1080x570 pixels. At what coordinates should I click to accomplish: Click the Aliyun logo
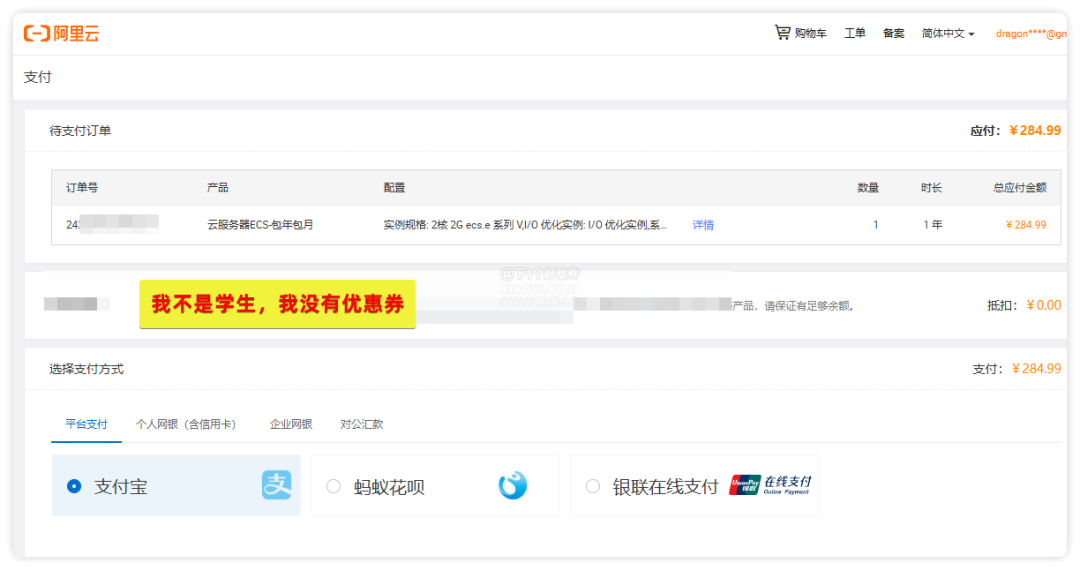(61, 33)
